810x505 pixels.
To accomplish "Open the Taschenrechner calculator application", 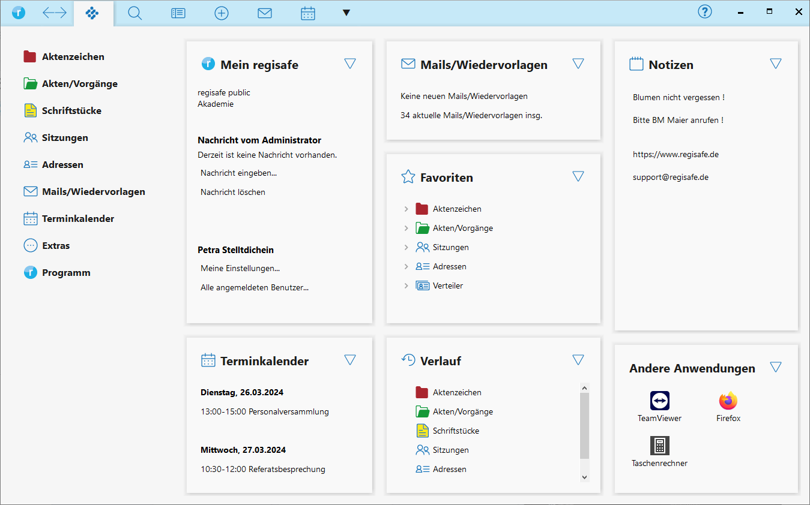I will [x=659, y=450].
